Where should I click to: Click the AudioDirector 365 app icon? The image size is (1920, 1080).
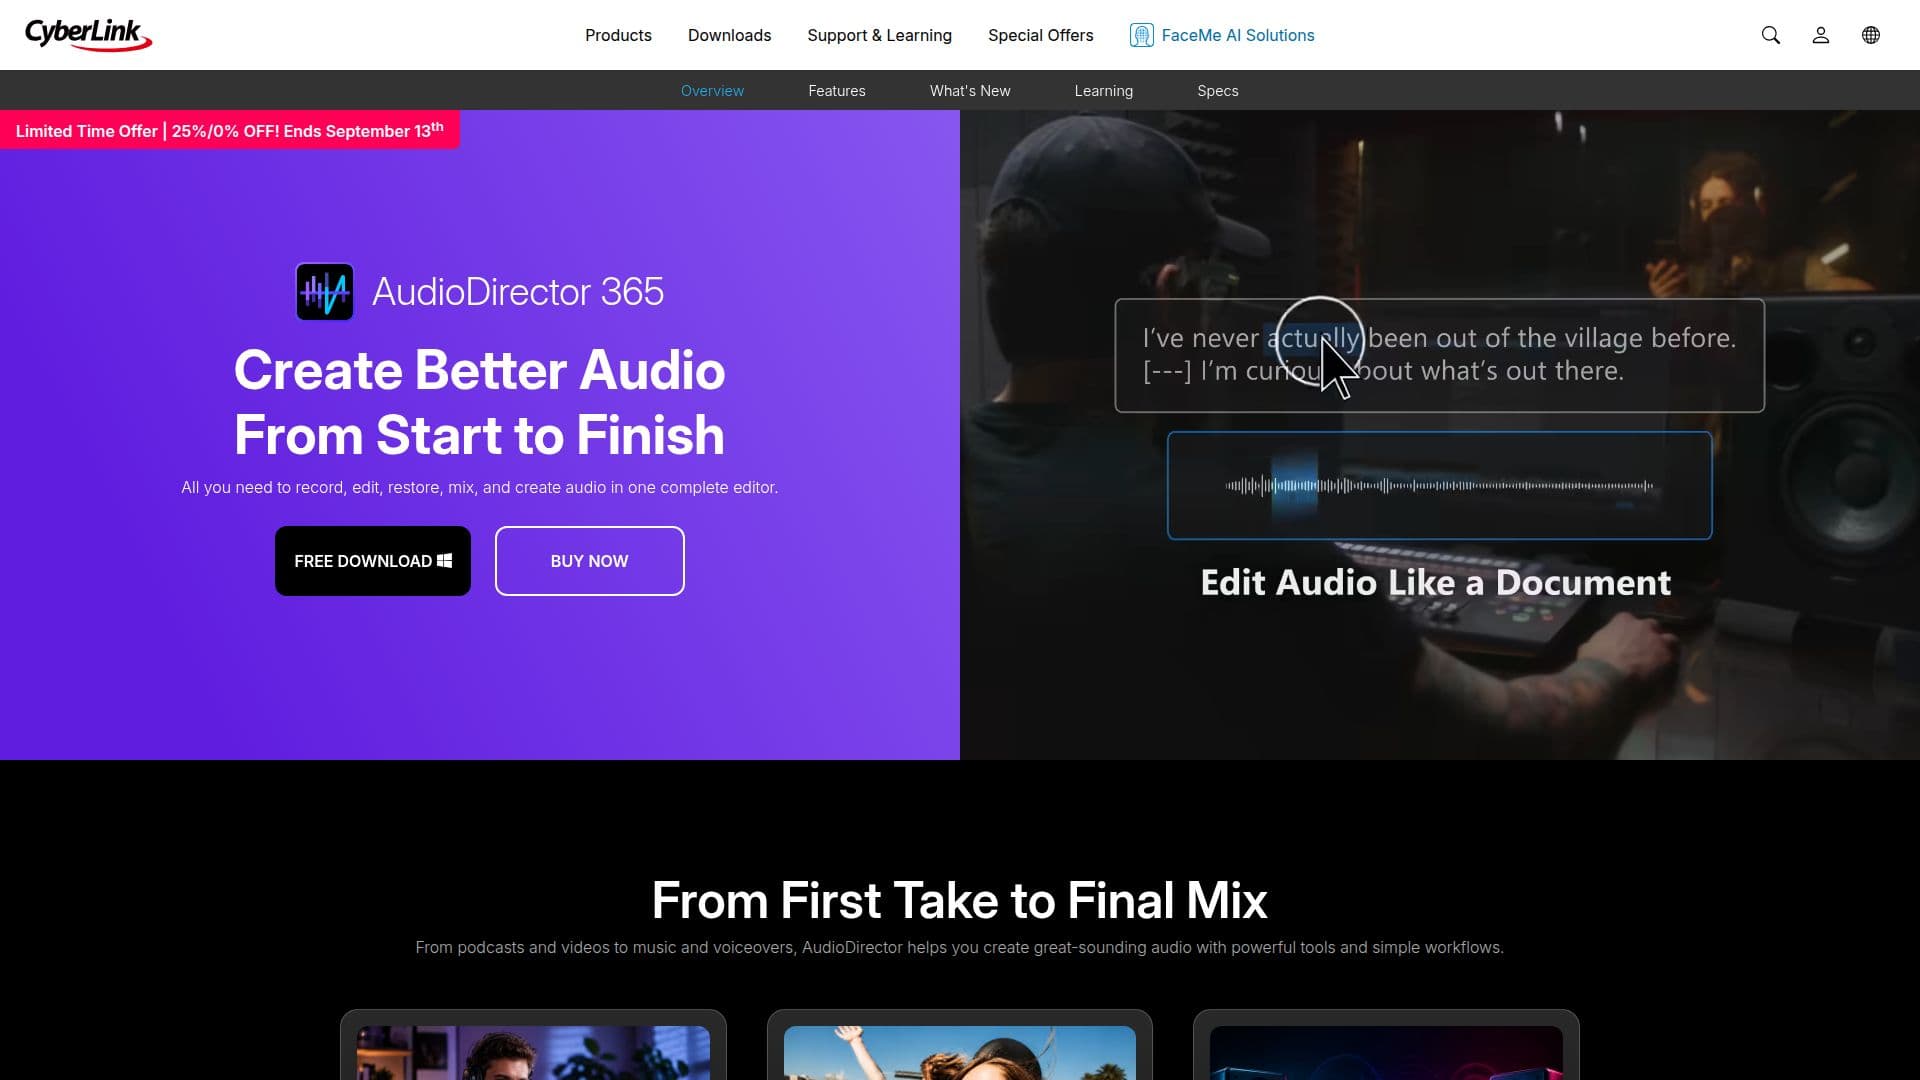[325, 292]
